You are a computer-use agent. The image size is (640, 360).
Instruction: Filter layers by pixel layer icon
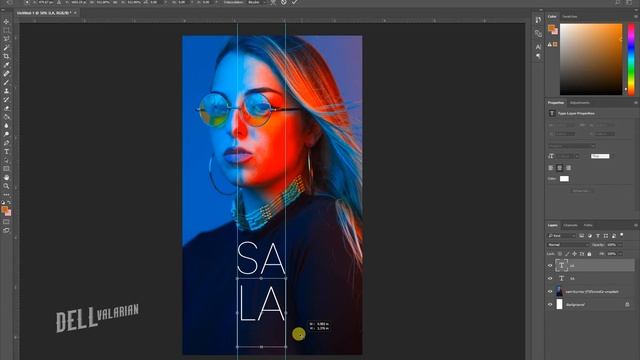[582, 236]
